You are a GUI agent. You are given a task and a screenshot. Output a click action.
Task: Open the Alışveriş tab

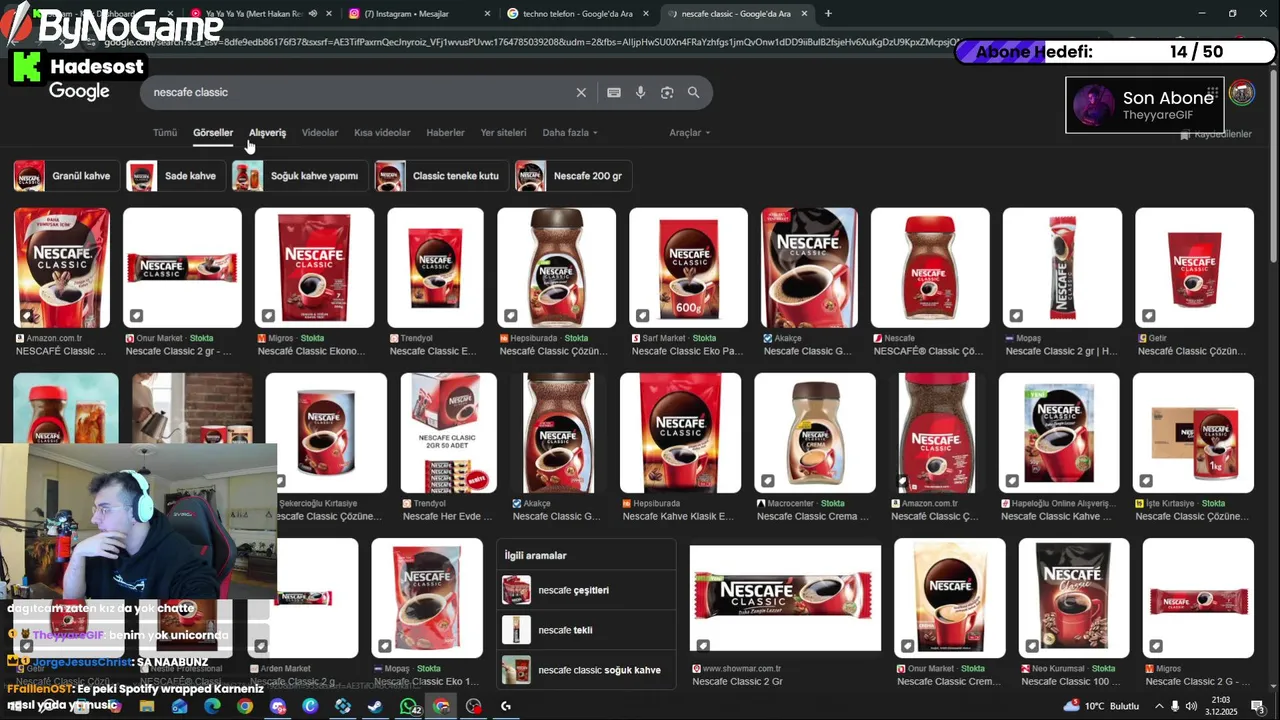267,132
